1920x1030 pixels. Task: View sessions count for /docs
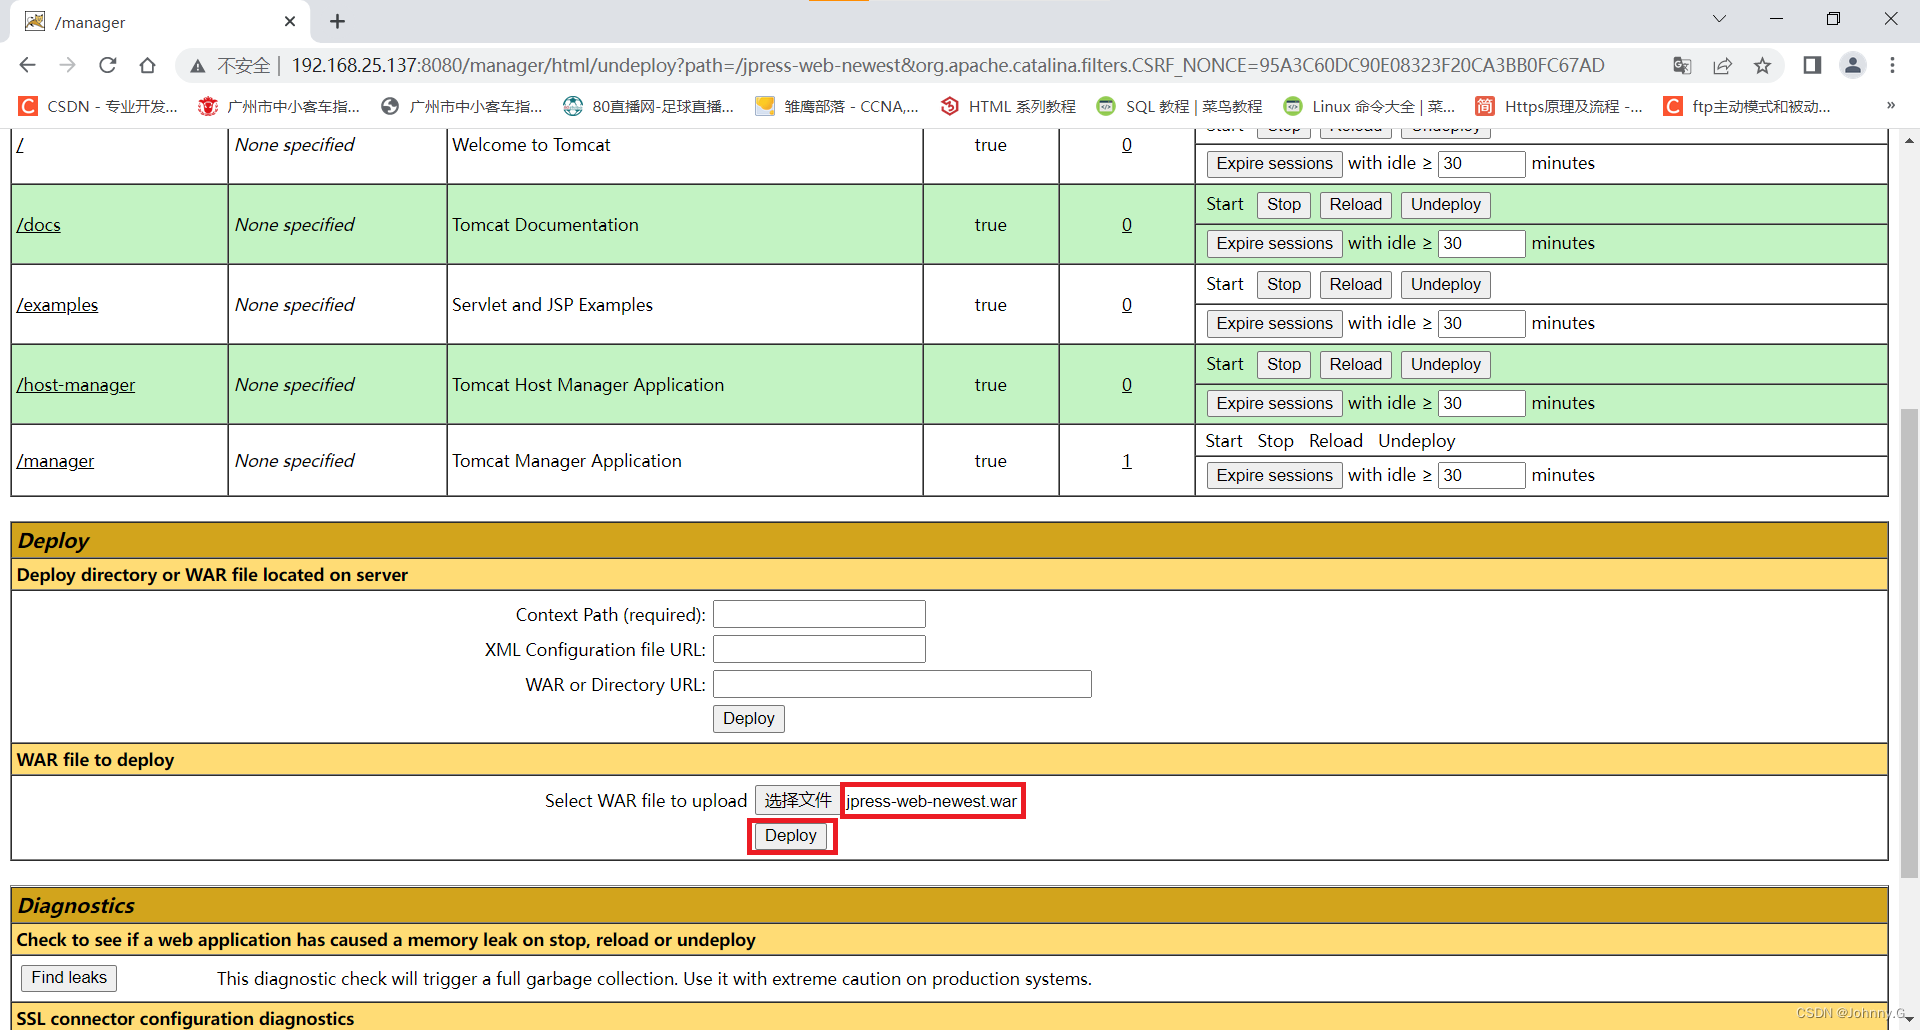pos(1127,225)
